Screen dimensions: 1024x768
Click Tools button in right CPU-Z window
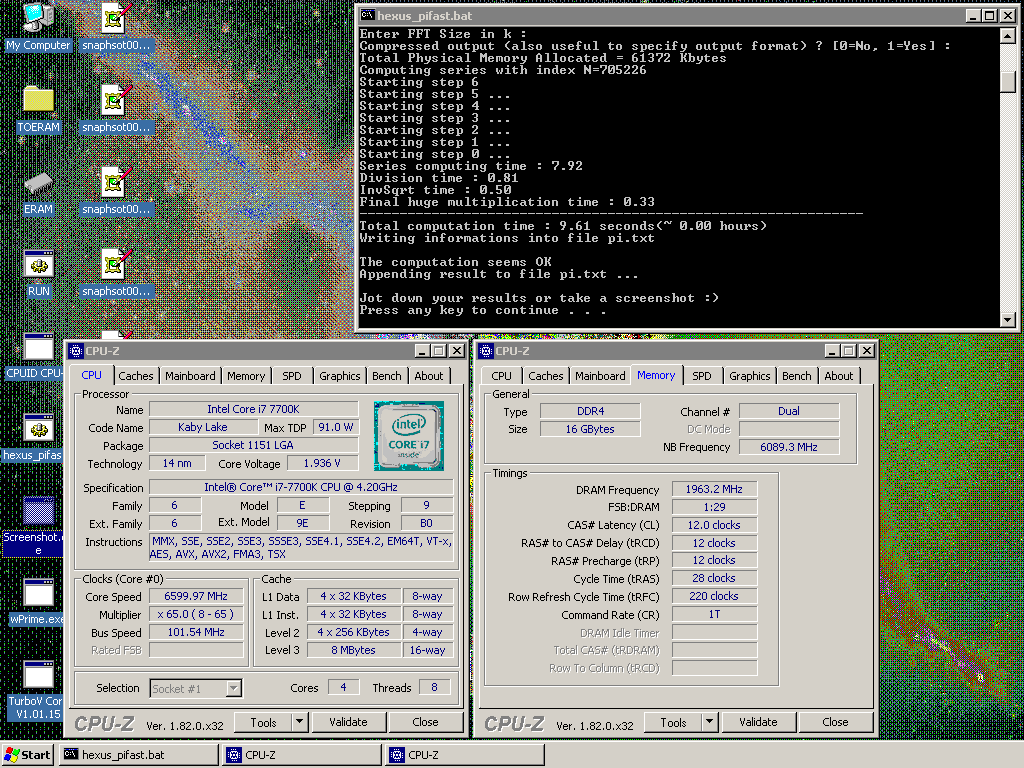click(673, 722)
